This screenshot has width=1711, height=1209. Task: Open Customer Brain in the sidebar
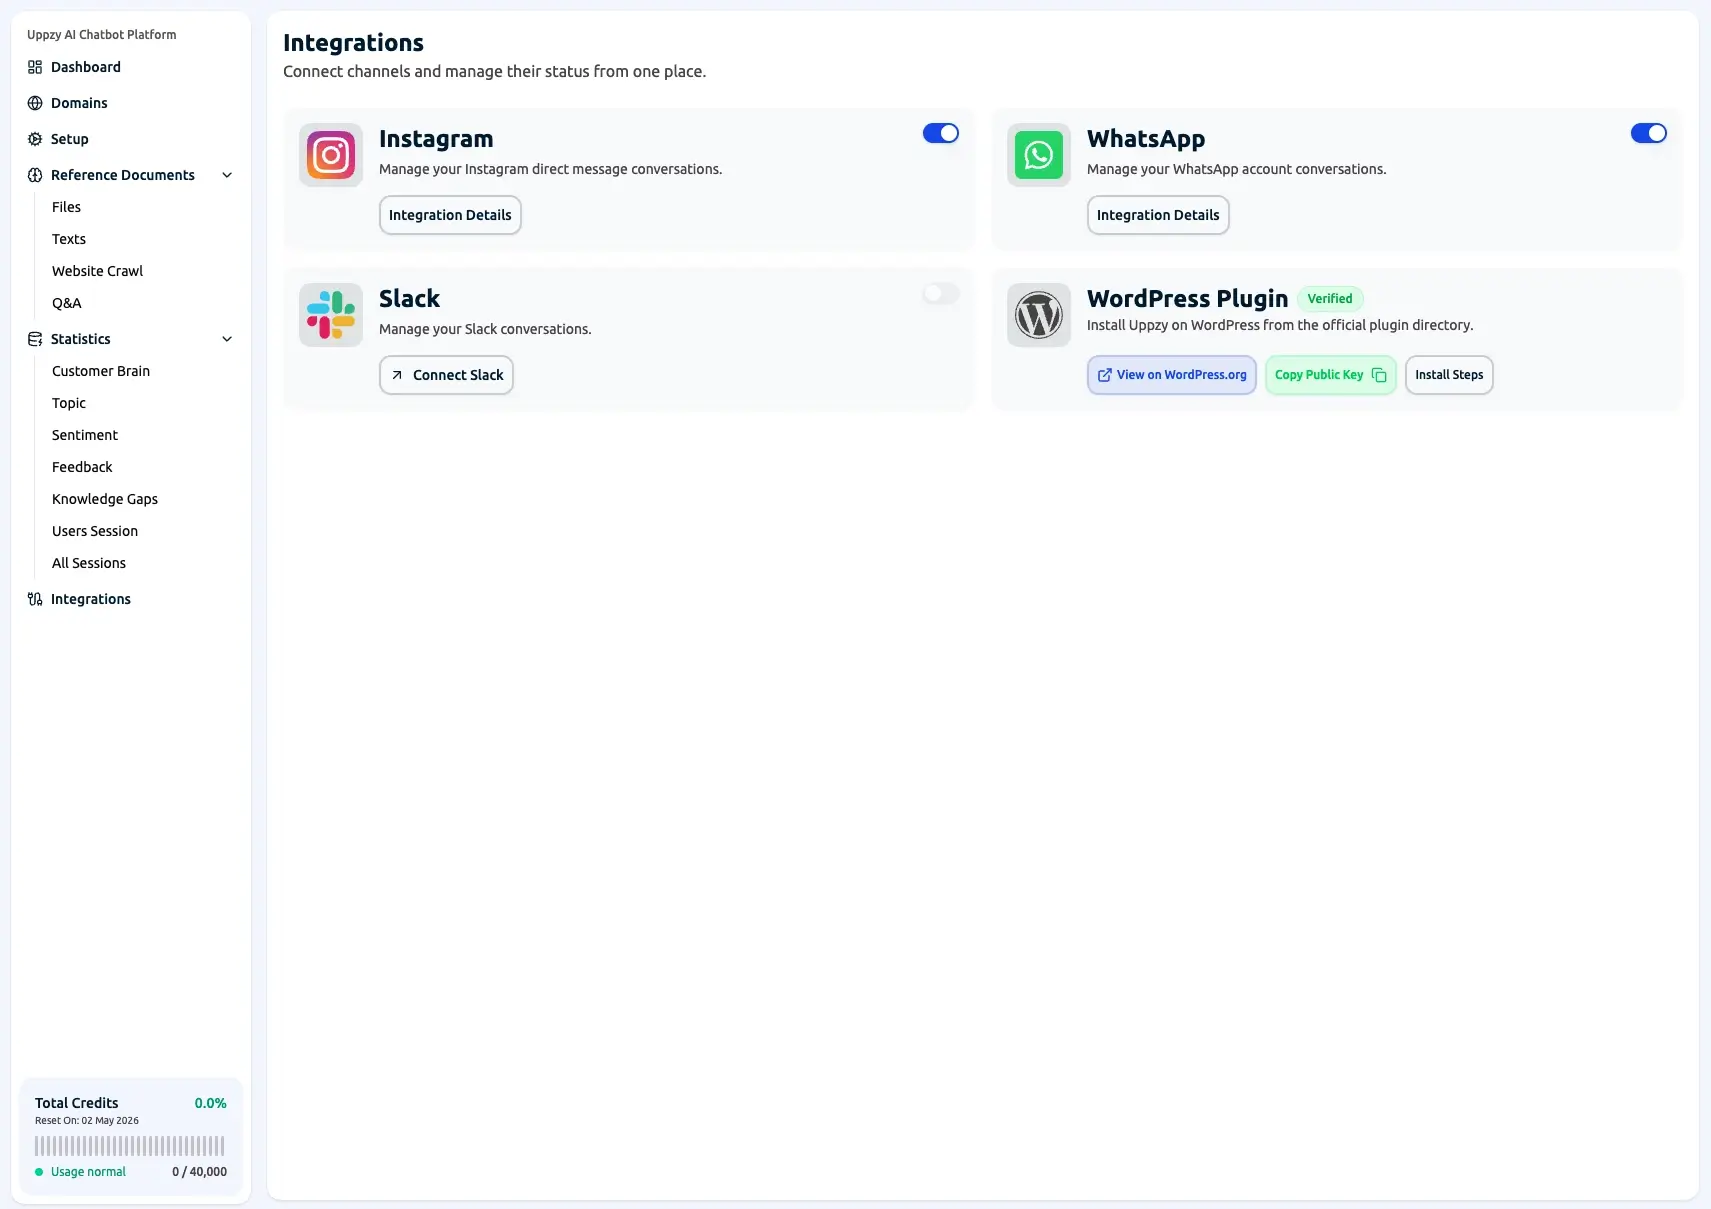coord(101,371)
